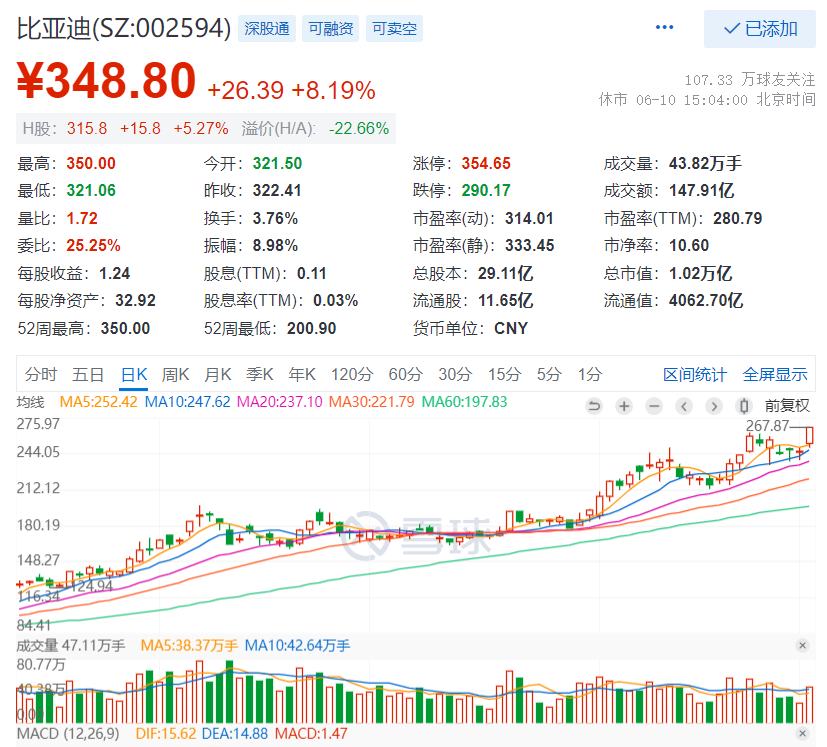Click the 换手 value 3.76%
827x747 pixels.
coord(275,218)
